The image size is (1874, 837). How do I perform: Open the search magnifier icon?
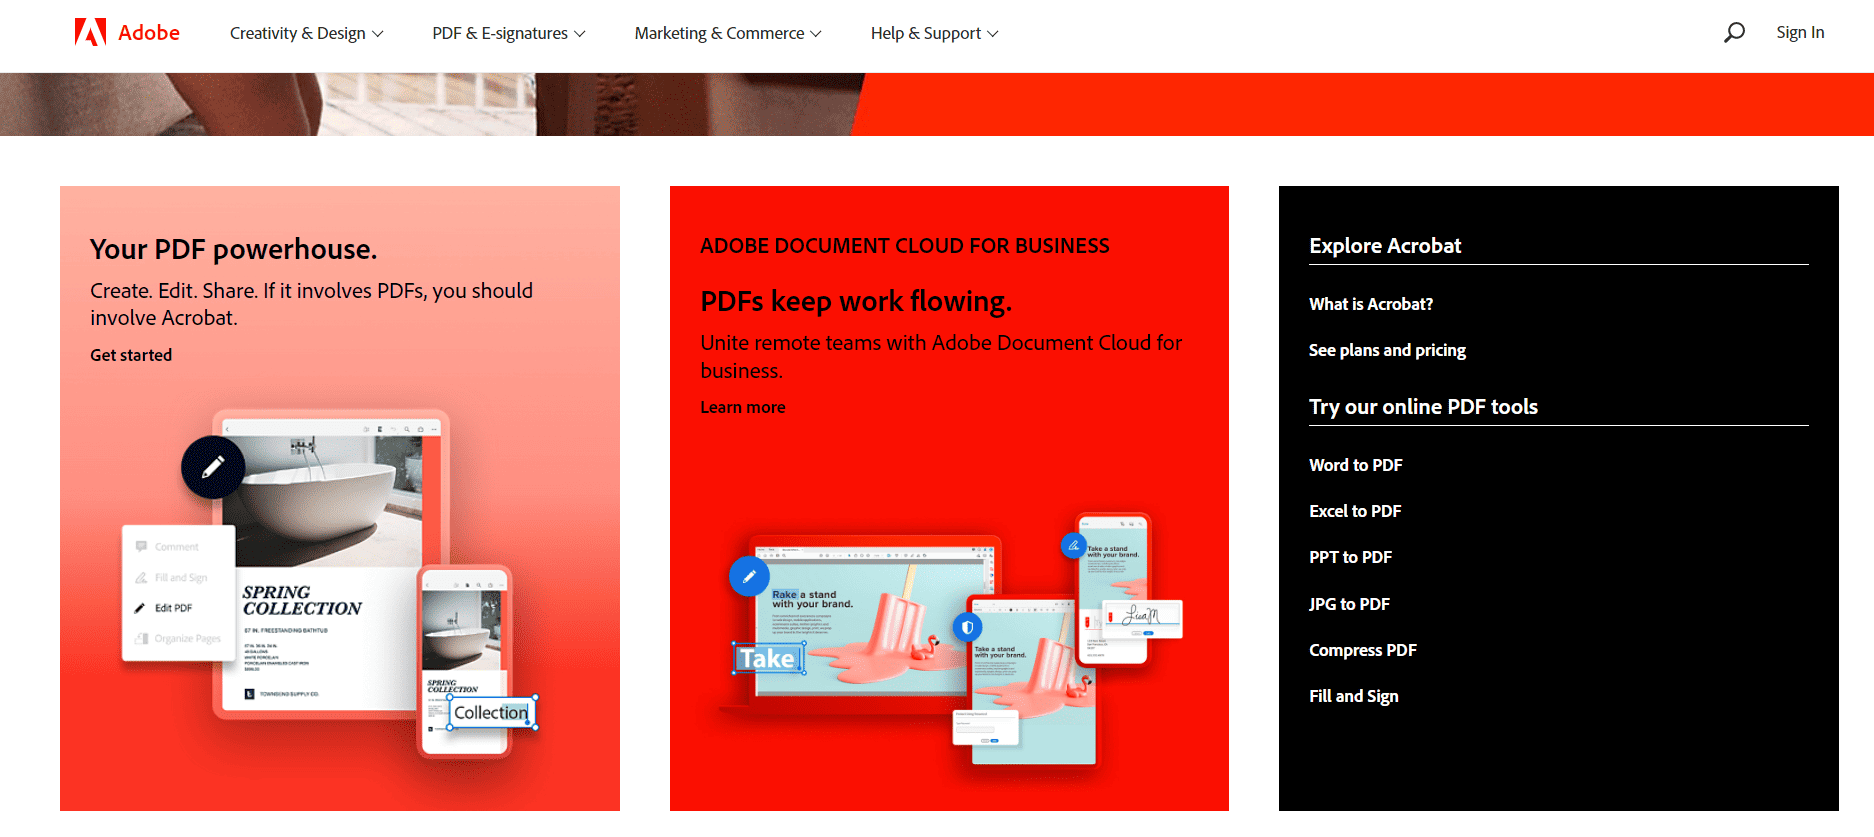1734,32
